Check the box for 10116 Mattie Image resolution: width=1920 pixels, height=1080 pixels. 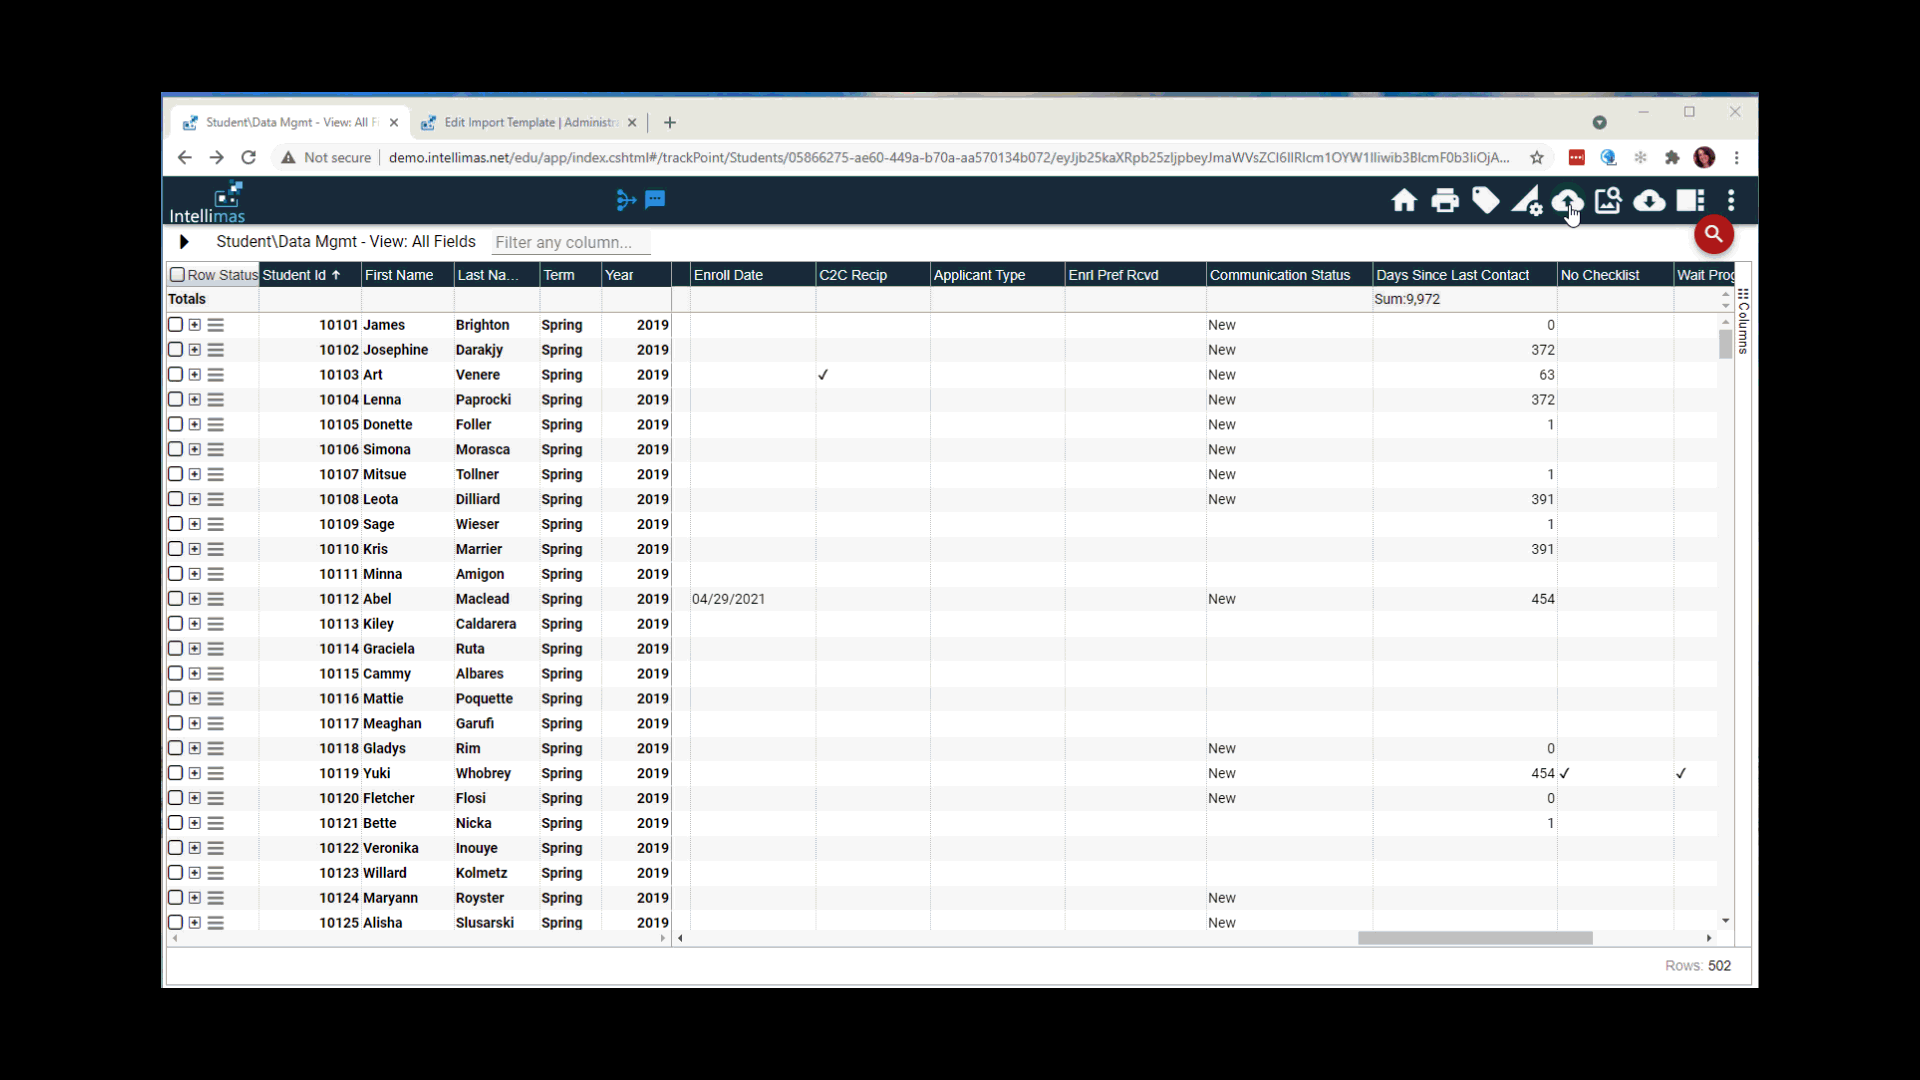click(175, 699)
